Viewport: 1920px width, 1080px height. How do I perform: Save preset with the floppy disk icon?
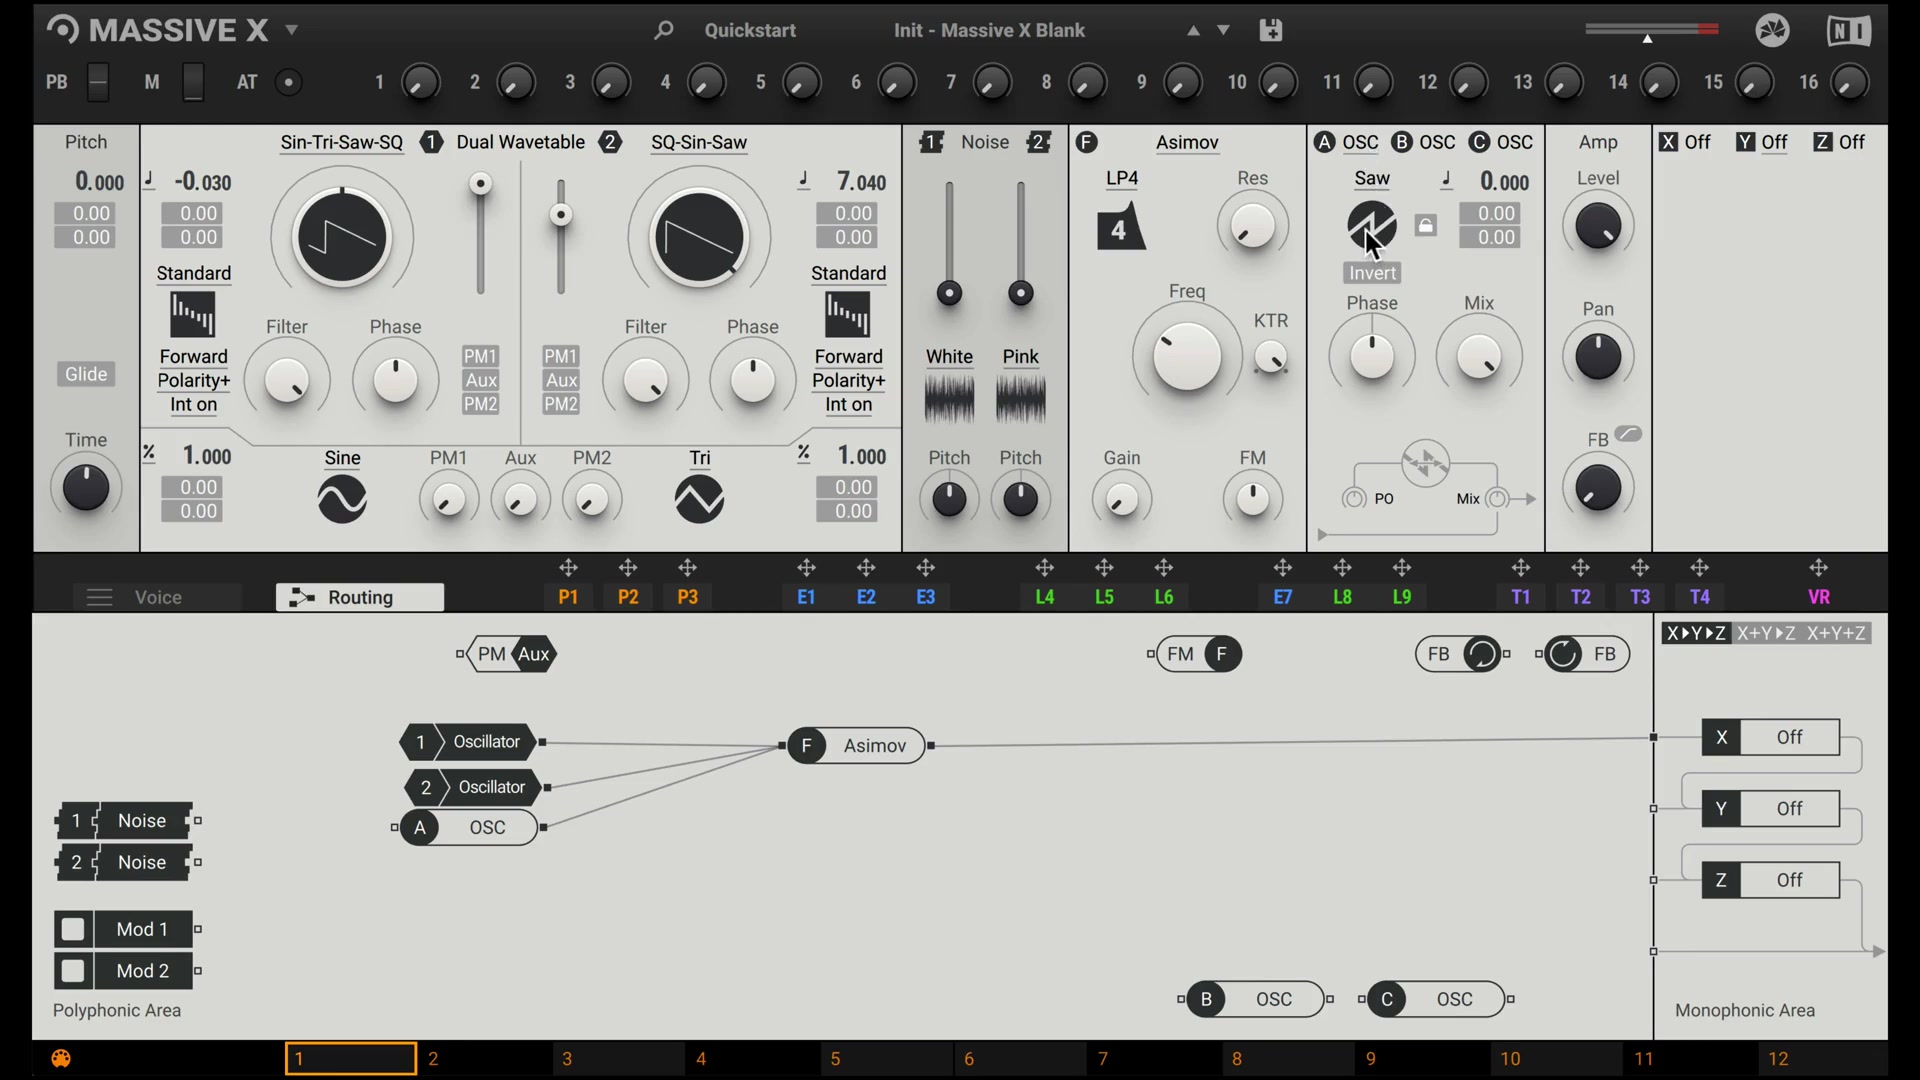1271,30
